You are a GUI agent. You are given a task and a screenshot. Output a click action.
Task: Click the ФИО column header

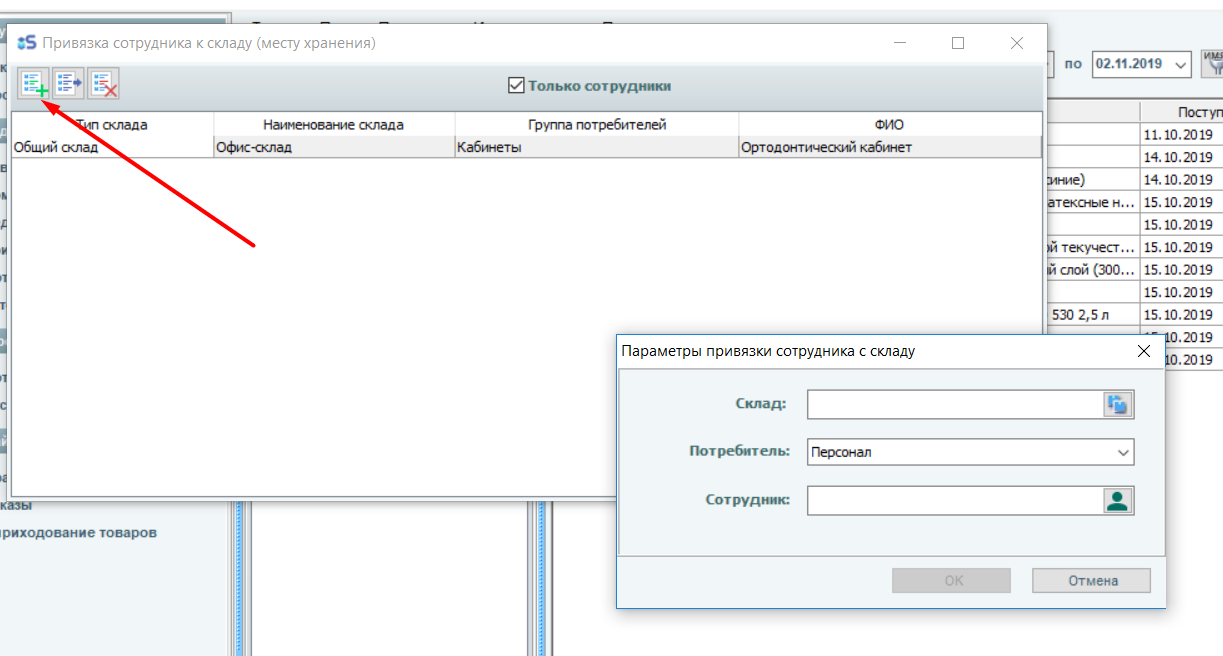click(888, 125)
